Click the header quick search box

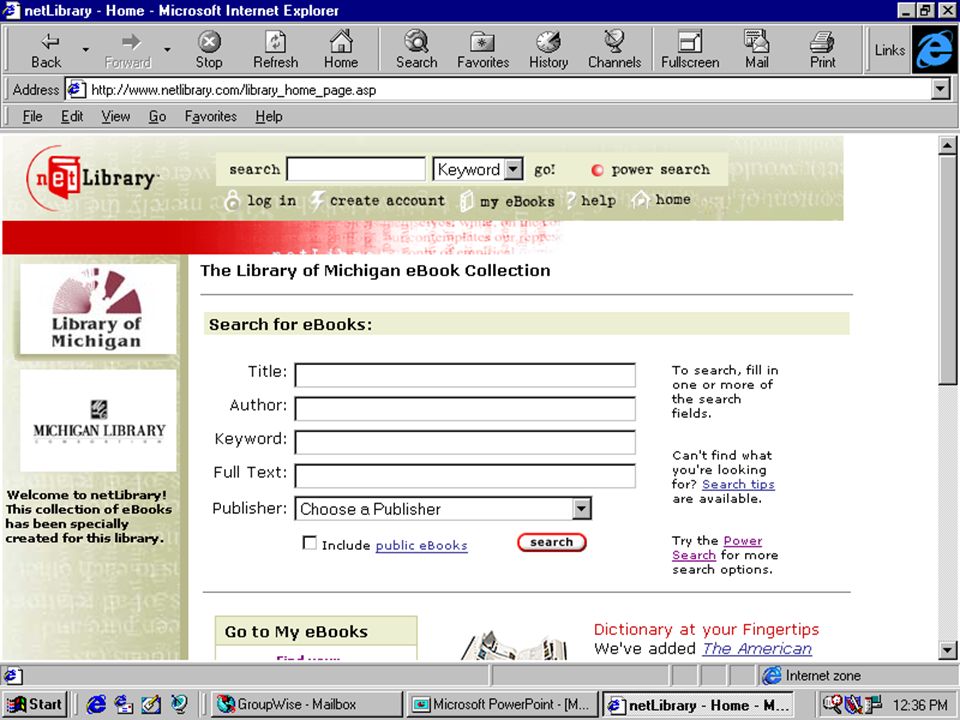tap(356, 169)
